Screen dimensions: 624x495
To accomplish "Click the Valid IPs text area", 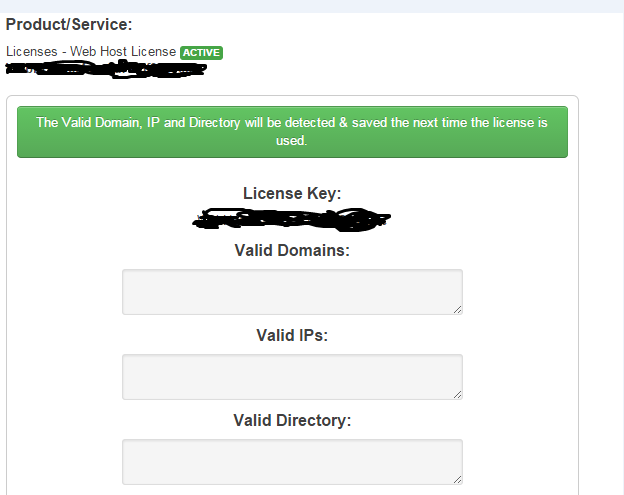I will pyautogui.click(x=292, y=377).
